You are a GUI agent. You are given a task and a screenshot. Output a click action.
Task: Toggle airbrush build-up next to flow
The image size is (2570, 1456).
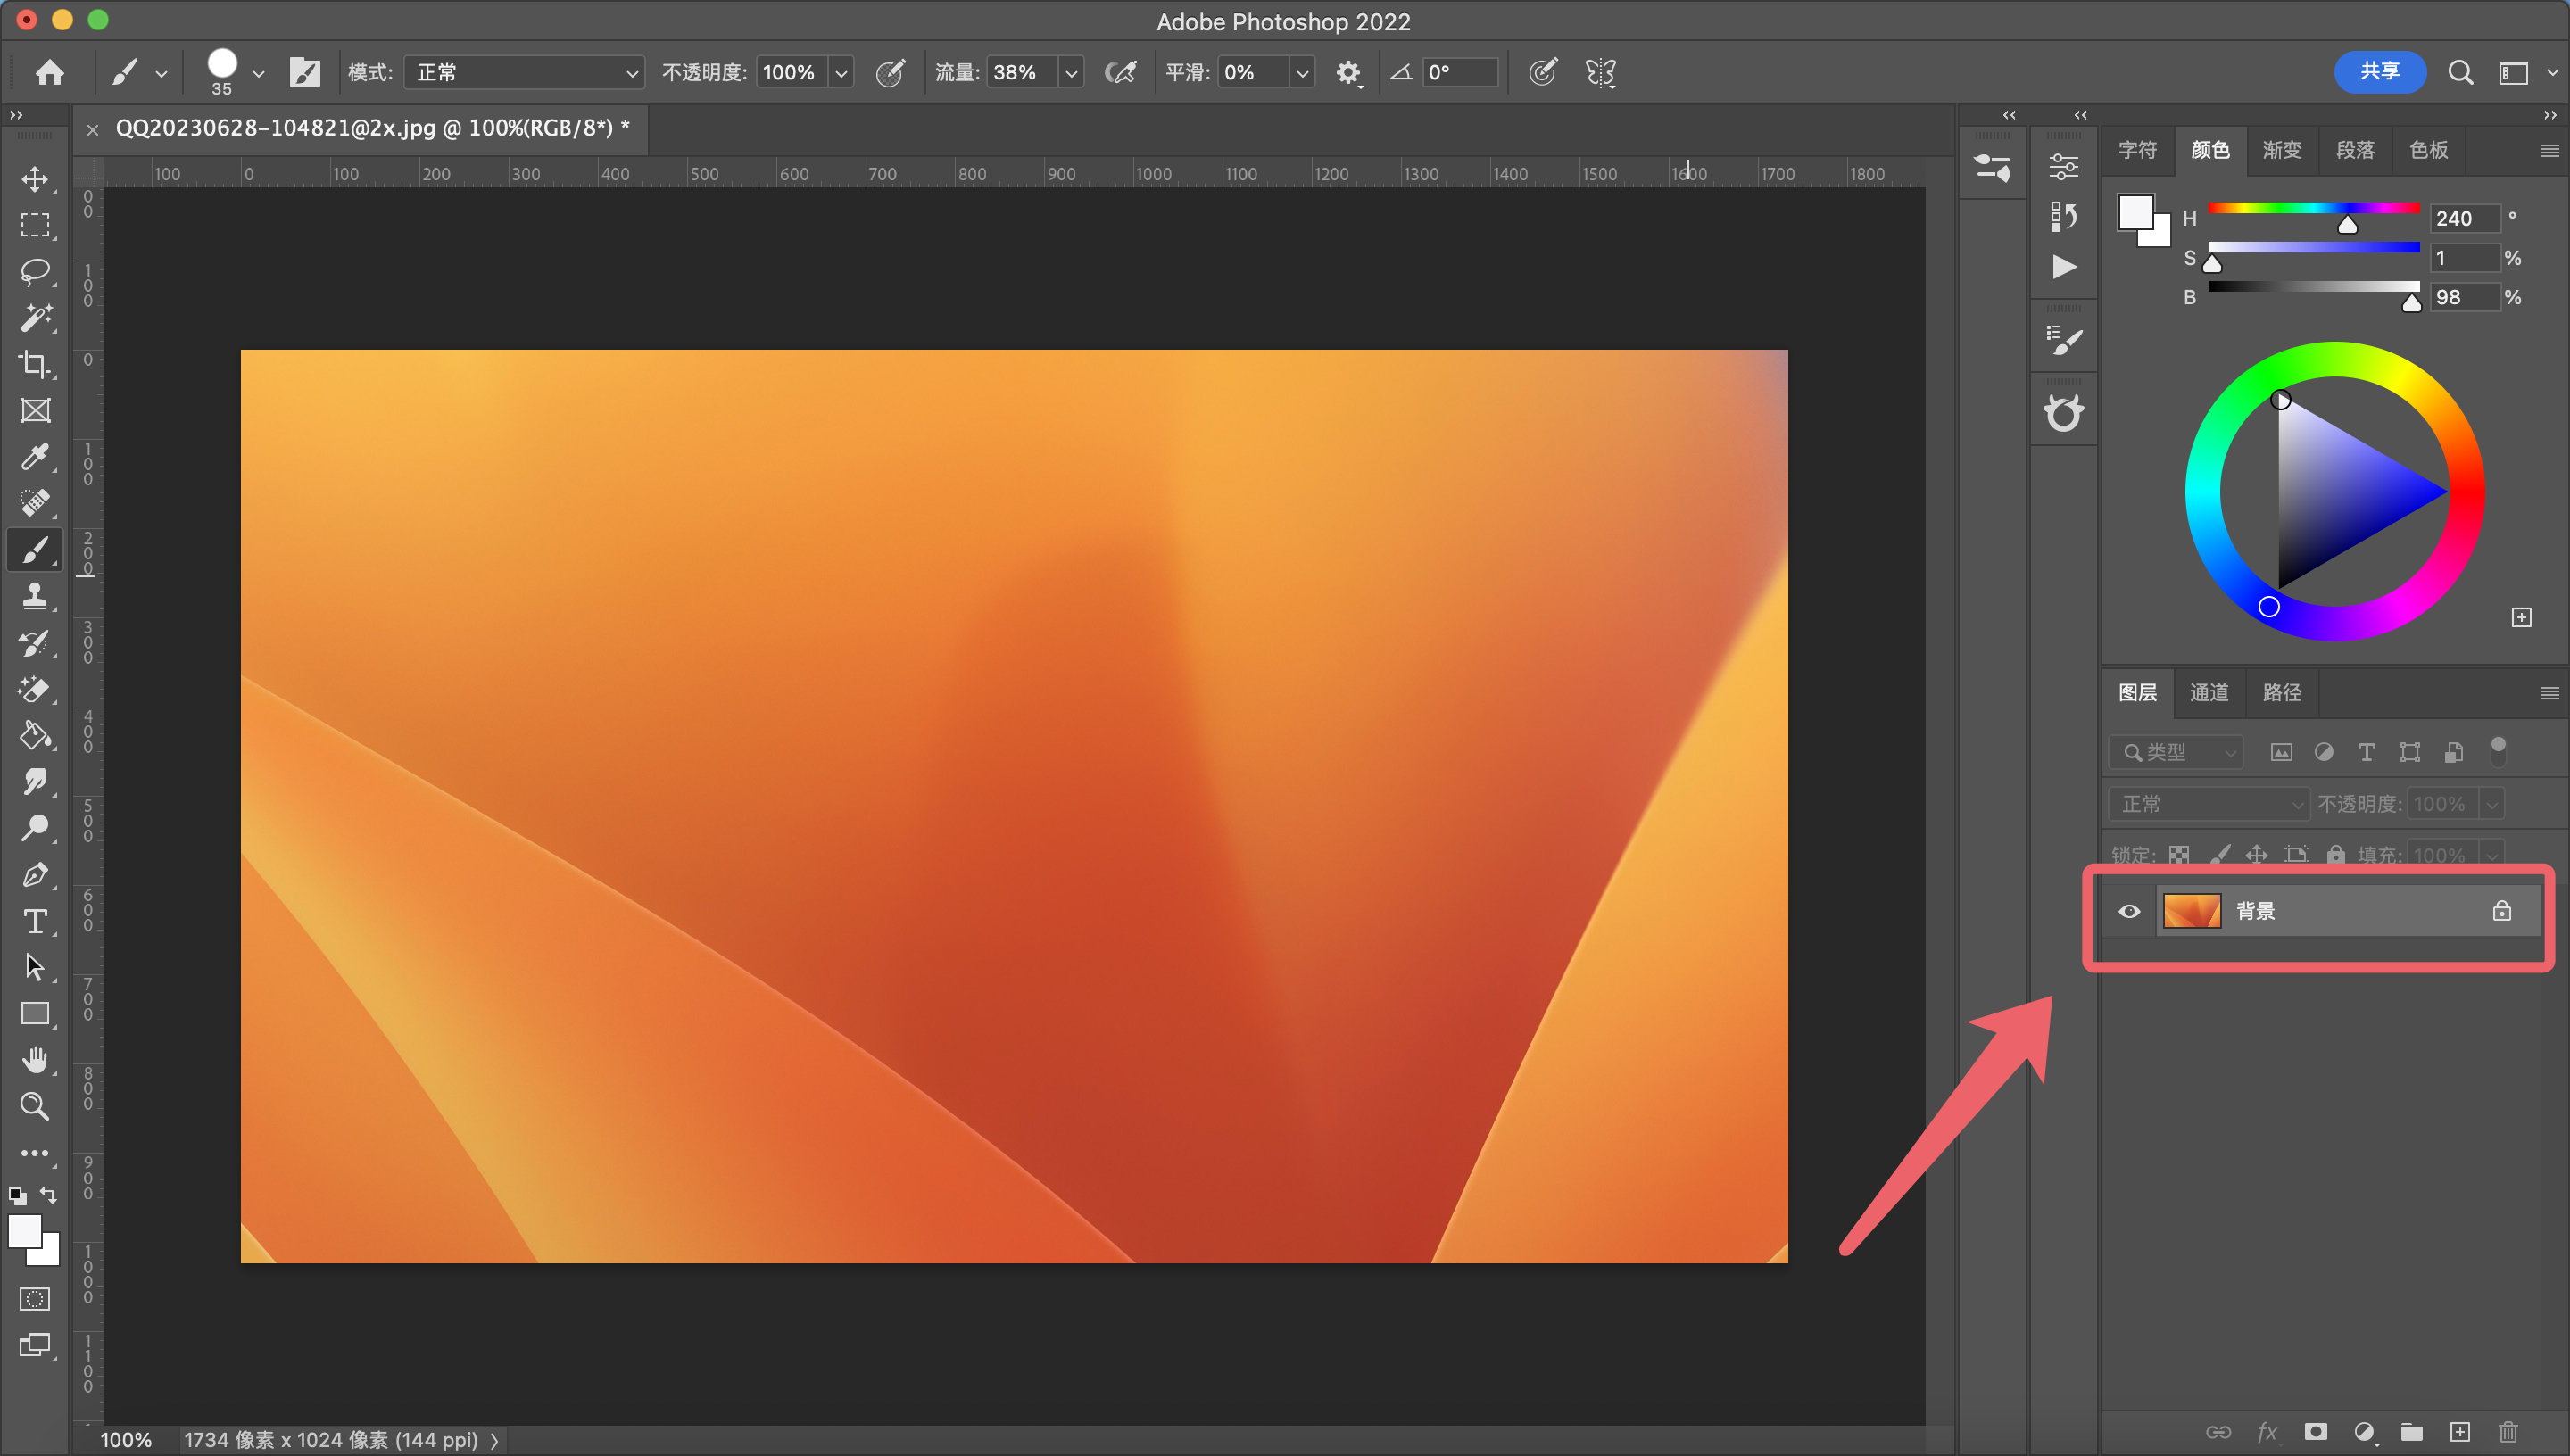pos(1121,72)
